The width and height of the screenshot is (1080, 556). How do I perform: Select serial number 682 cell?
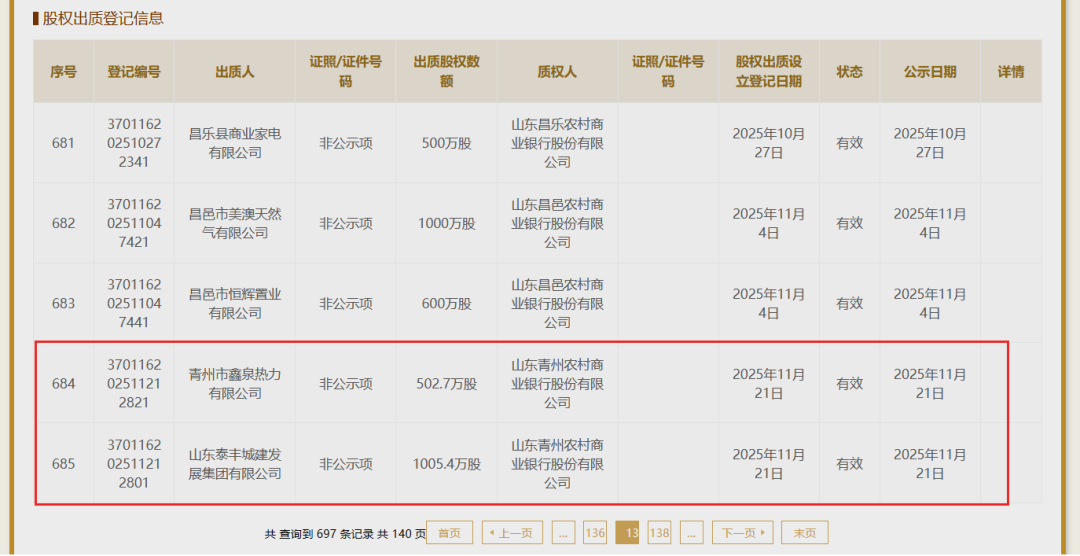(63, 223)
